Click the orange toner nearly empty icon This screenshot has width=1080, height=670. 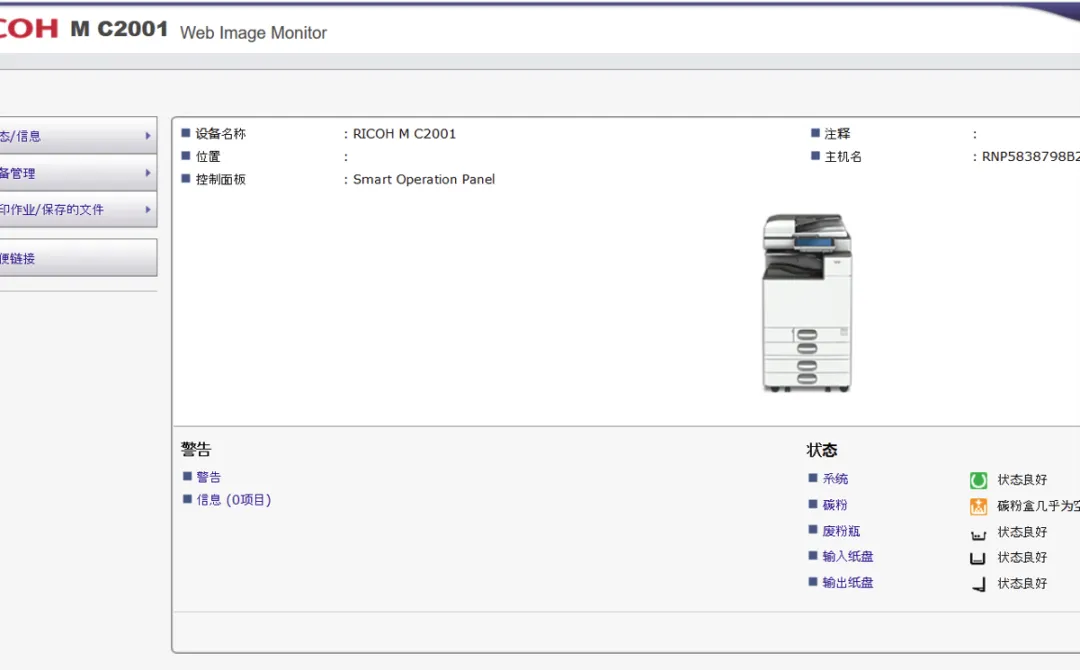(978, 506)
